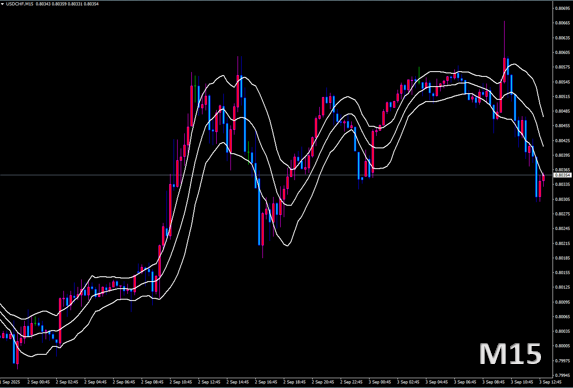Click the 2 Sep 10:45 time axis label
This screenshot has height=388, width=573.
(x=181, y=382)
